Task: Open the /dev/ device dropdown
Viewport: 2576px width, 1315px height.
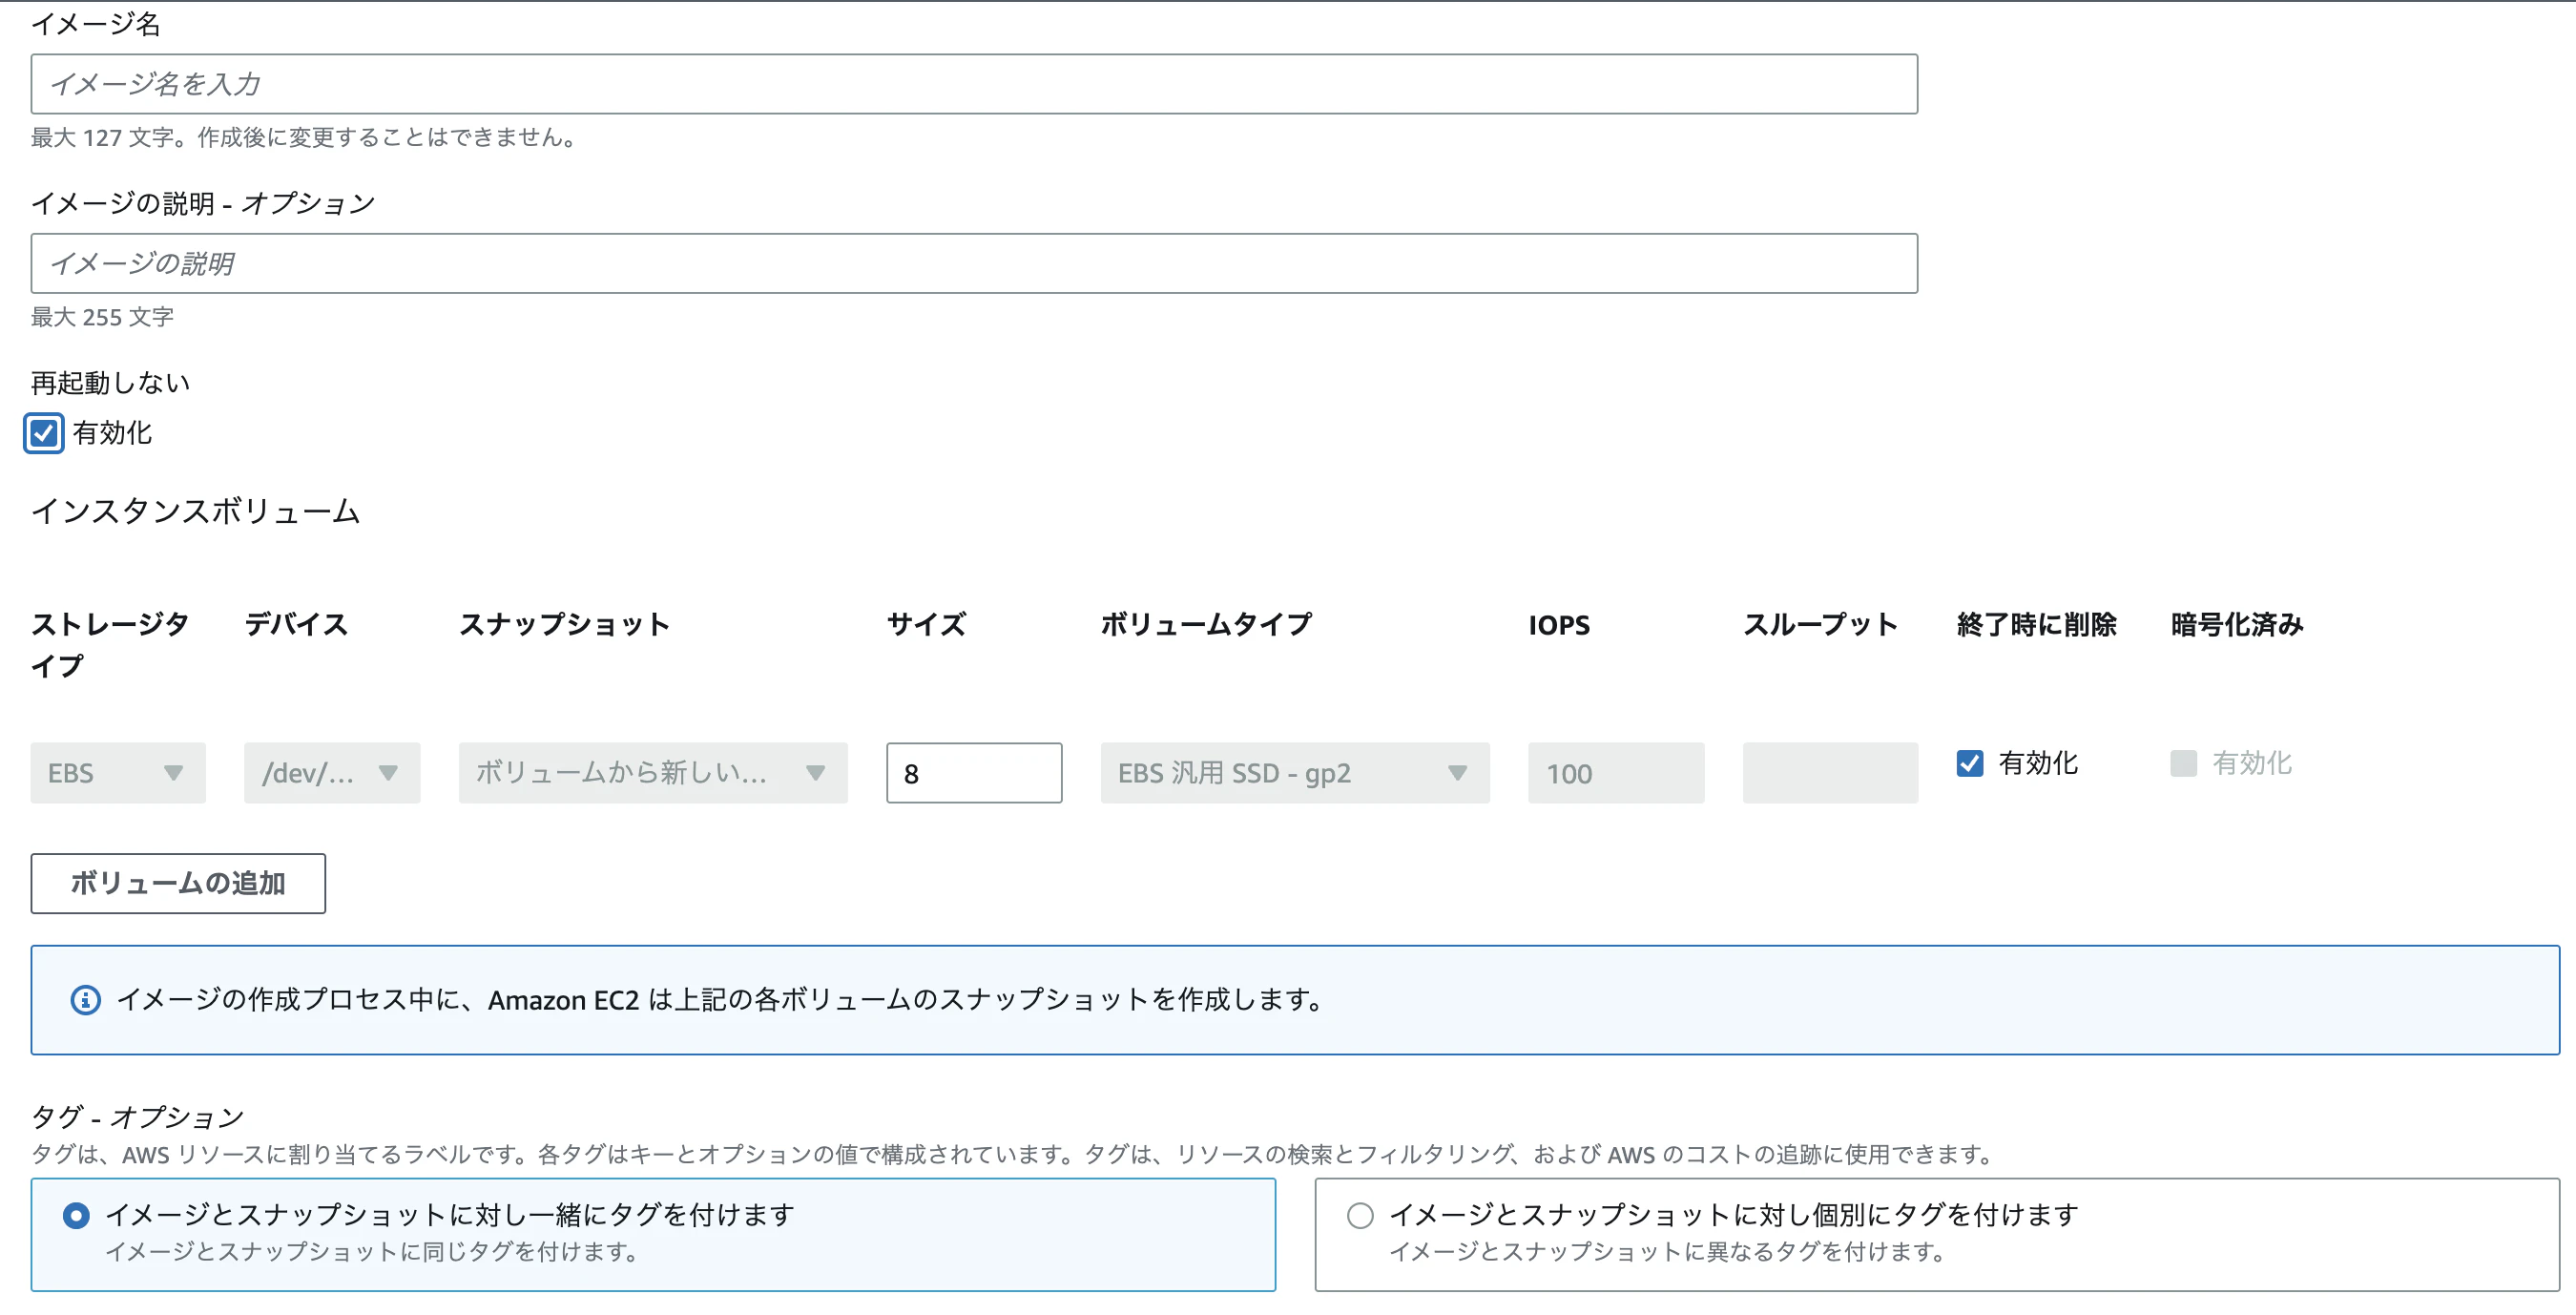Action: point(332,773)
